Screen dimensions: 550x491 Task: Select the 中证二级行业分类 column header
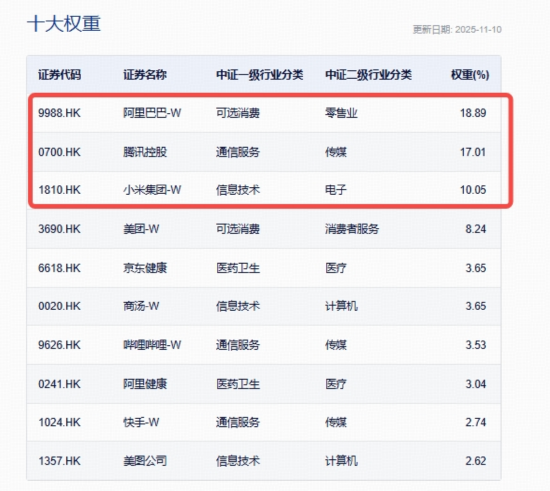tap(368, 75)
